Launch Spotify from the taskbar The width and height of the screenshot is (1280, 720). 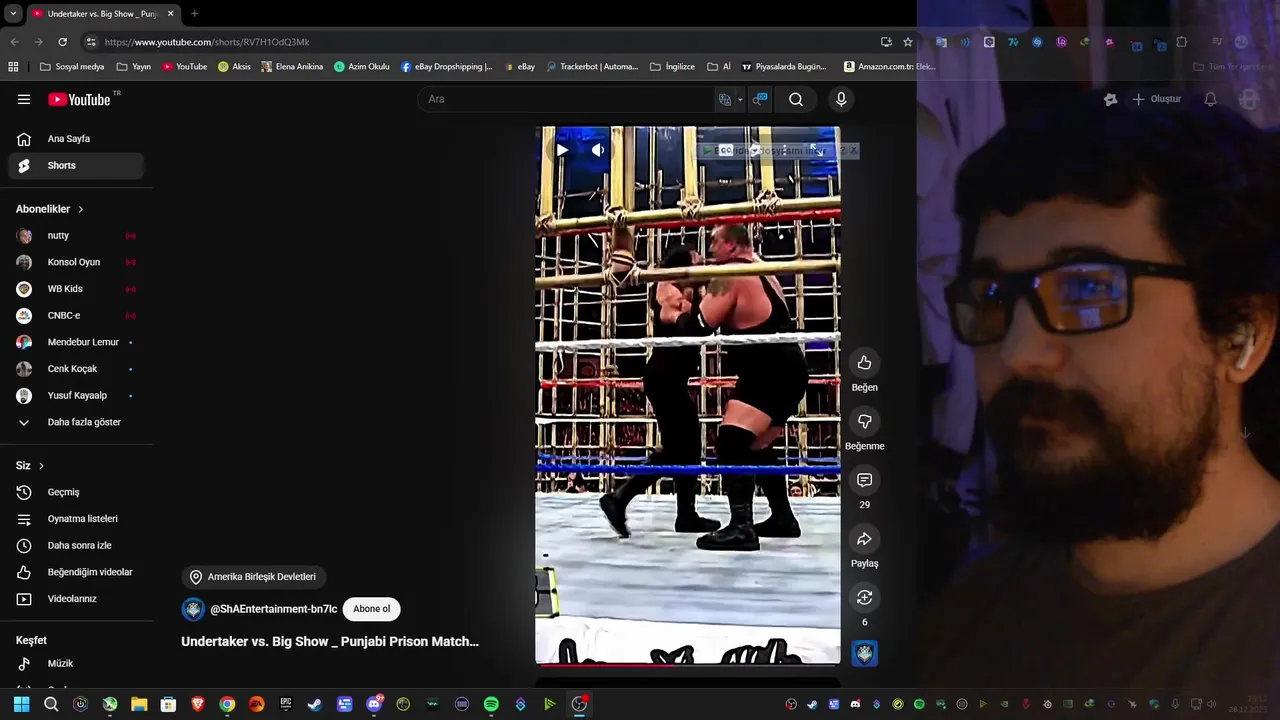tap(491, 704)
